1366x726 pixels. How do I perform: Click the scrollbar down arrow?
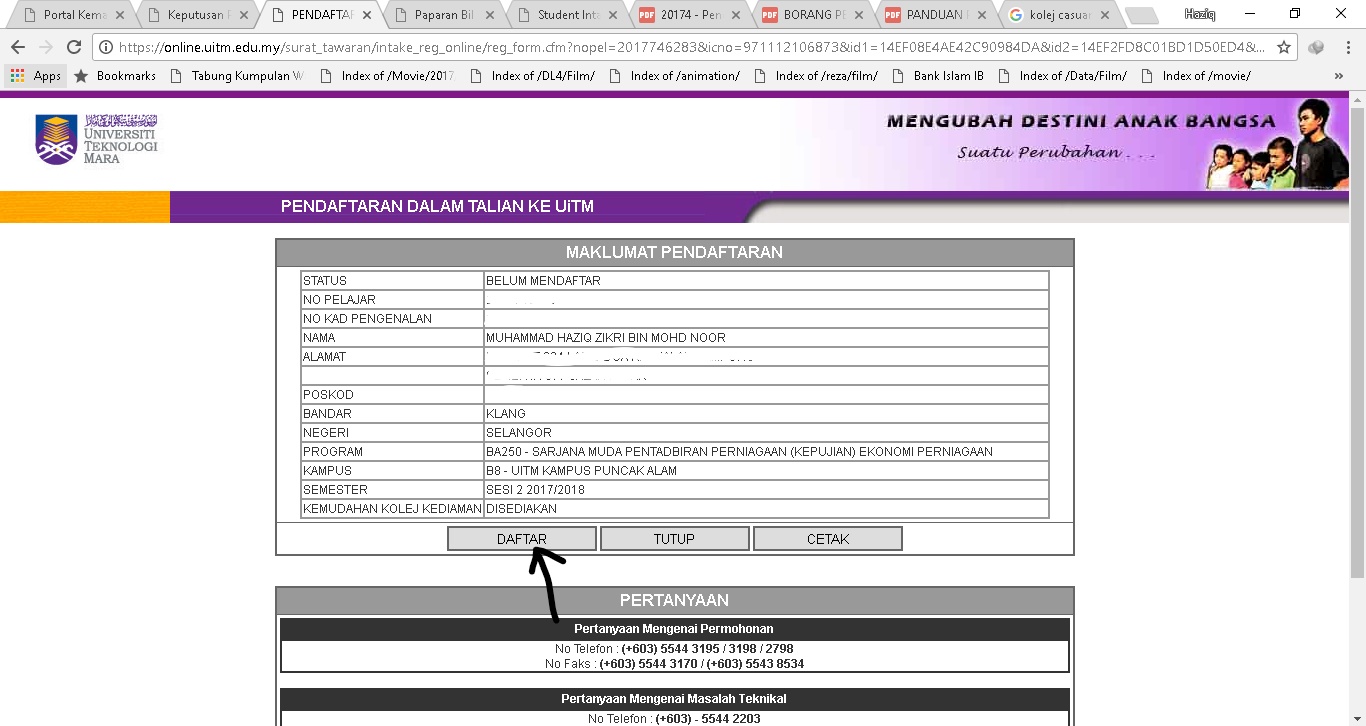1357,718
